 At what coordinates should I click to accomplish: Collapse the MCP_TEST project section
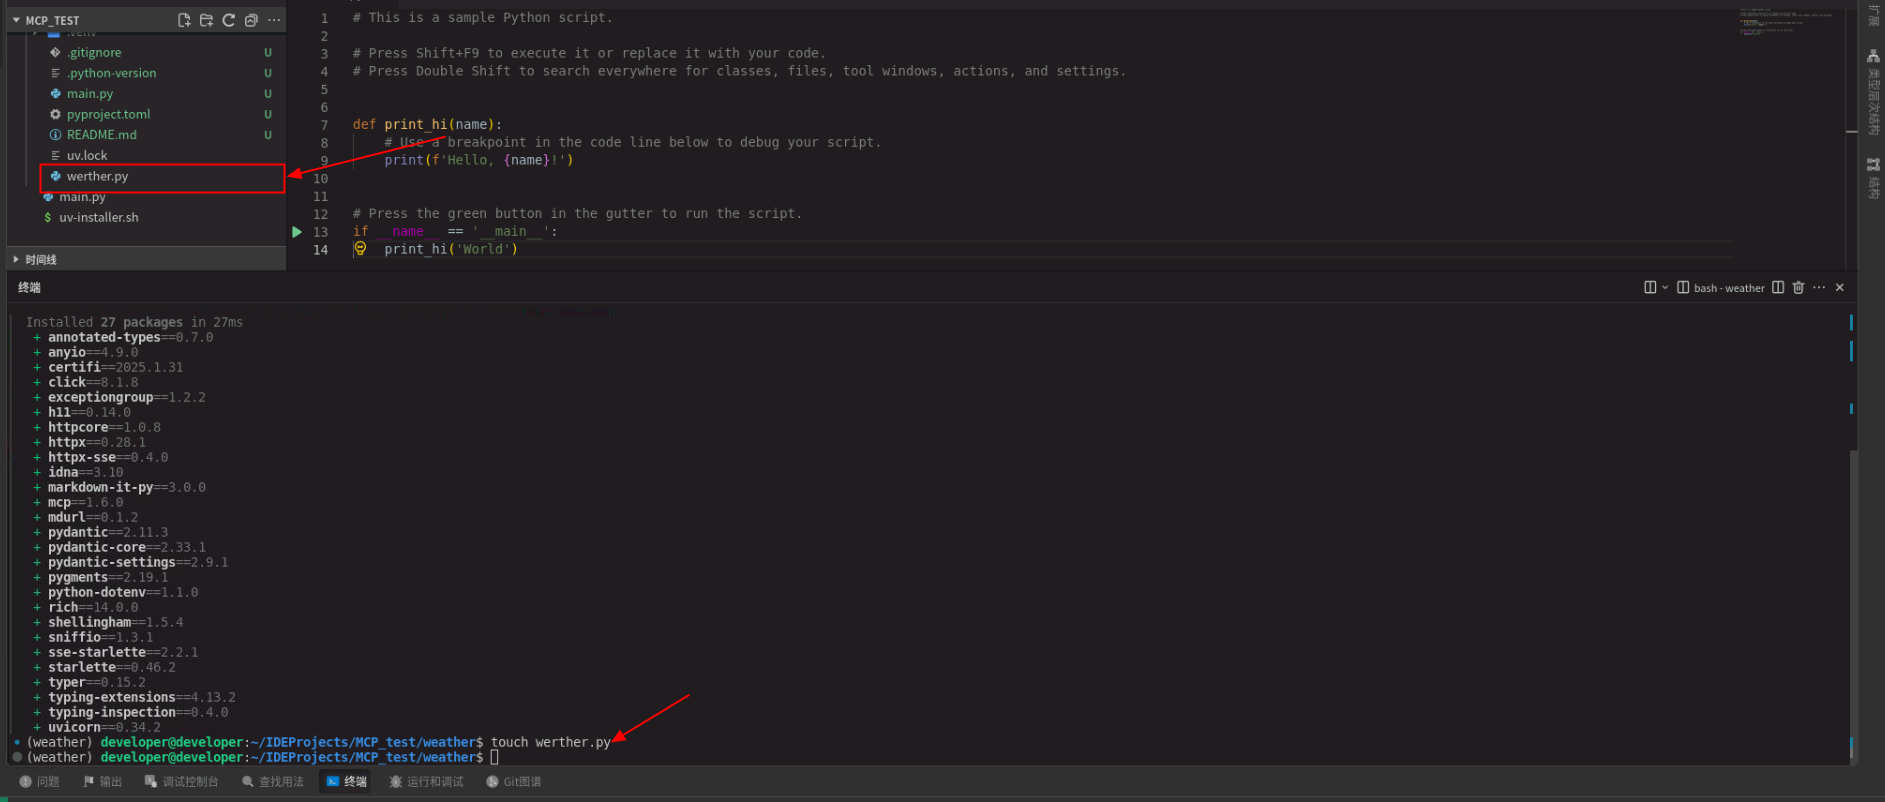(x=16, y=20)
